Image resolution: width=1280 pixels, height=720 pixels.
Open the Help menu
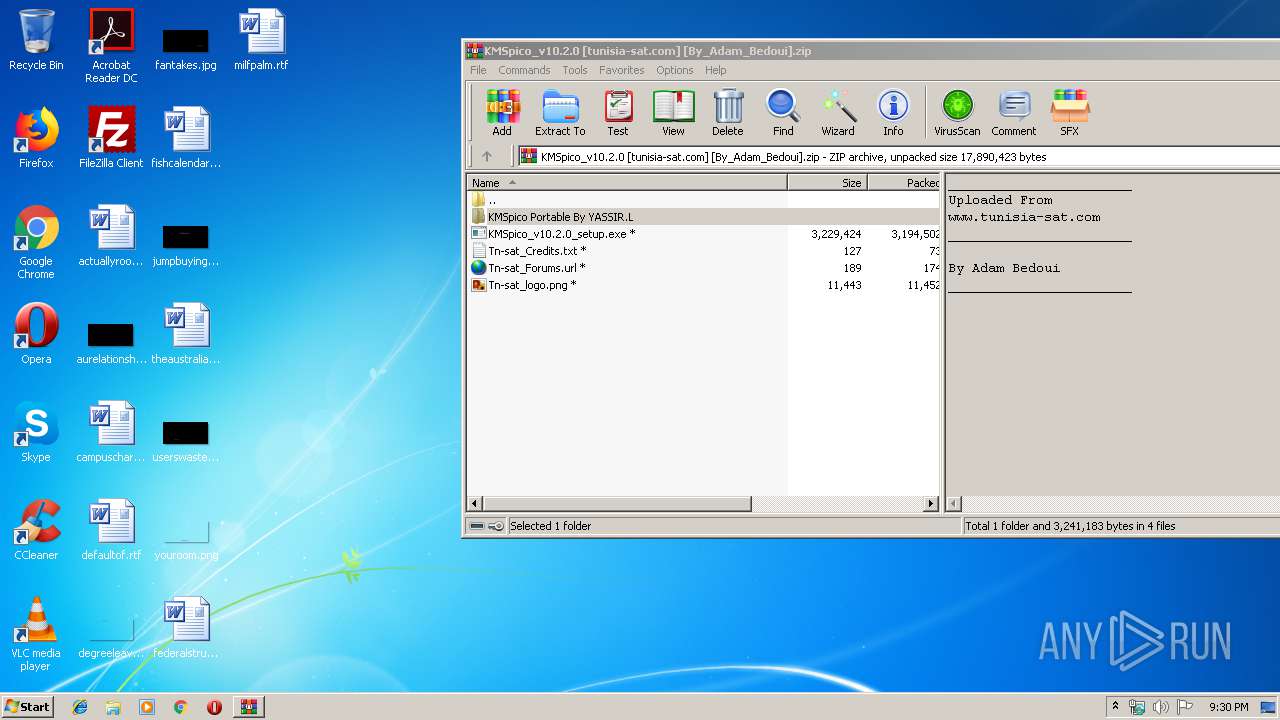click(x=715, y=70)
